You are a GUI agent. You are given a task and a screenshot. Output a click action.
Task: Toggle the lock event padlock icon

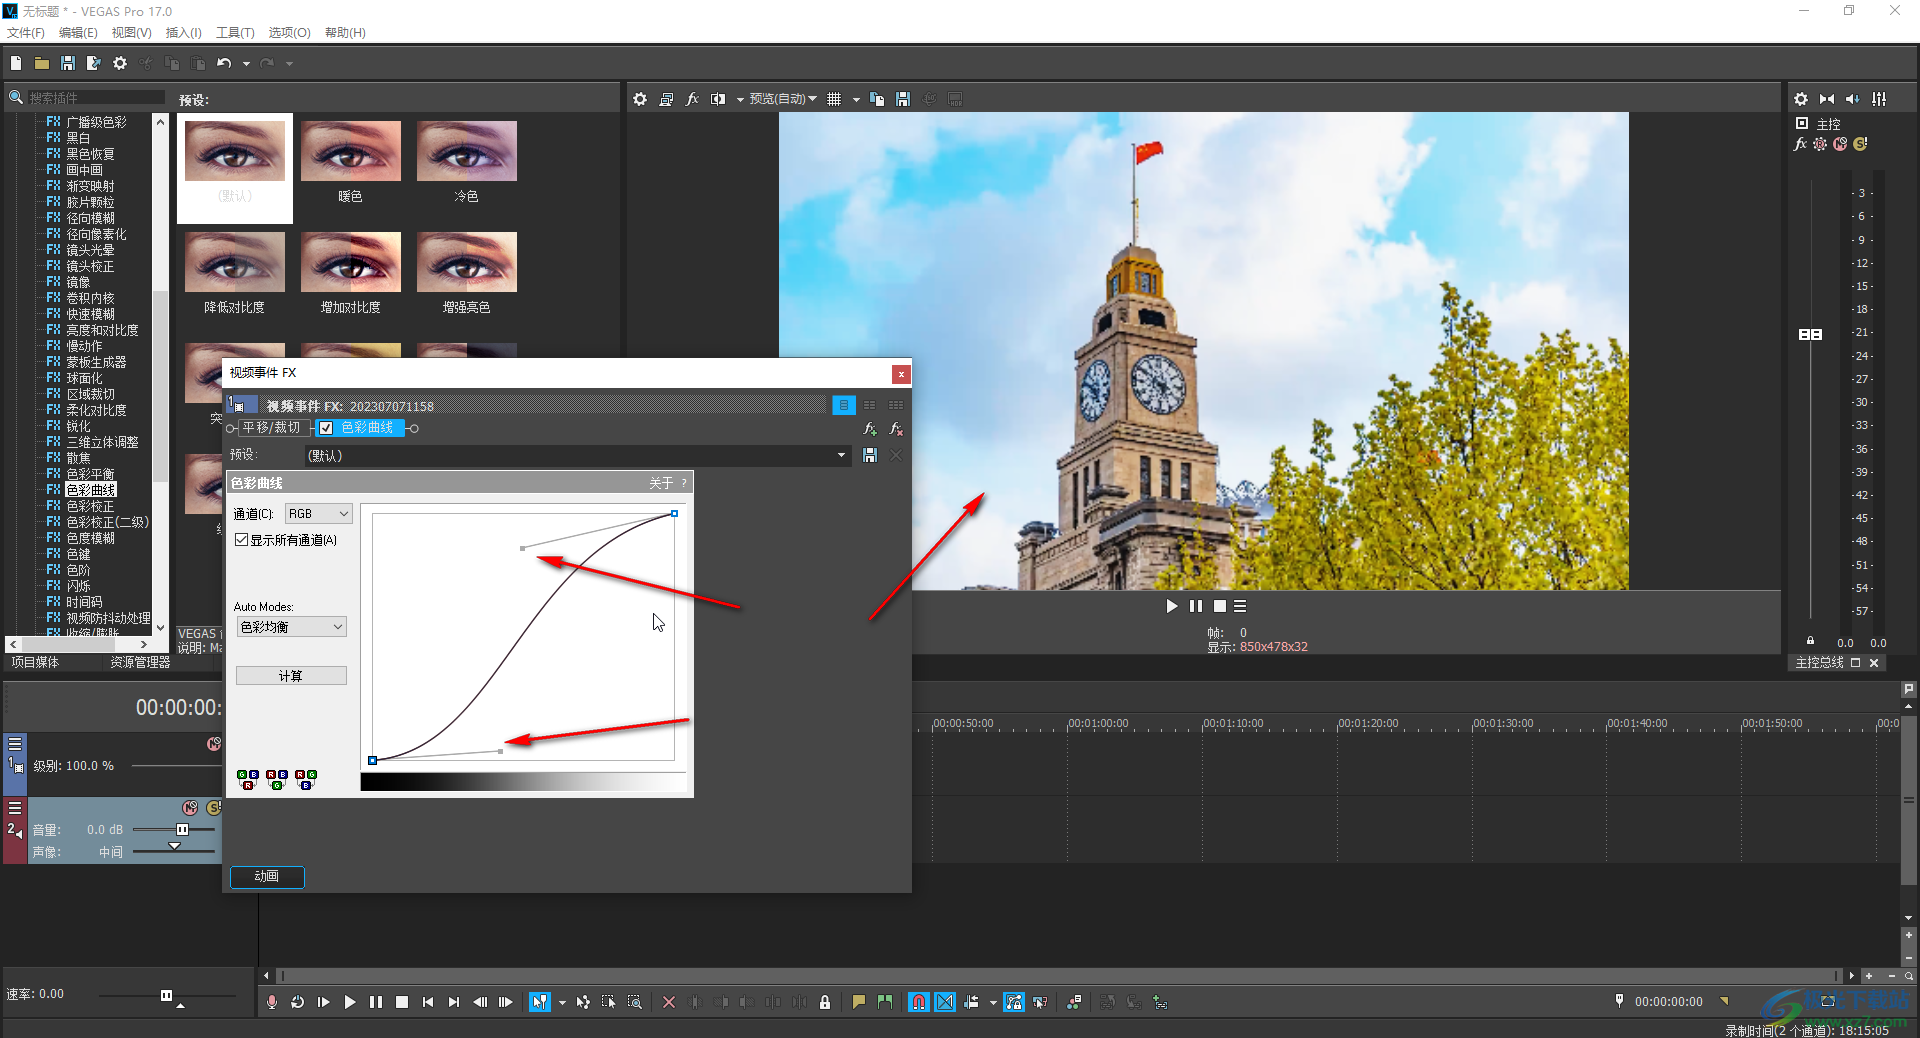point(825,1002)
